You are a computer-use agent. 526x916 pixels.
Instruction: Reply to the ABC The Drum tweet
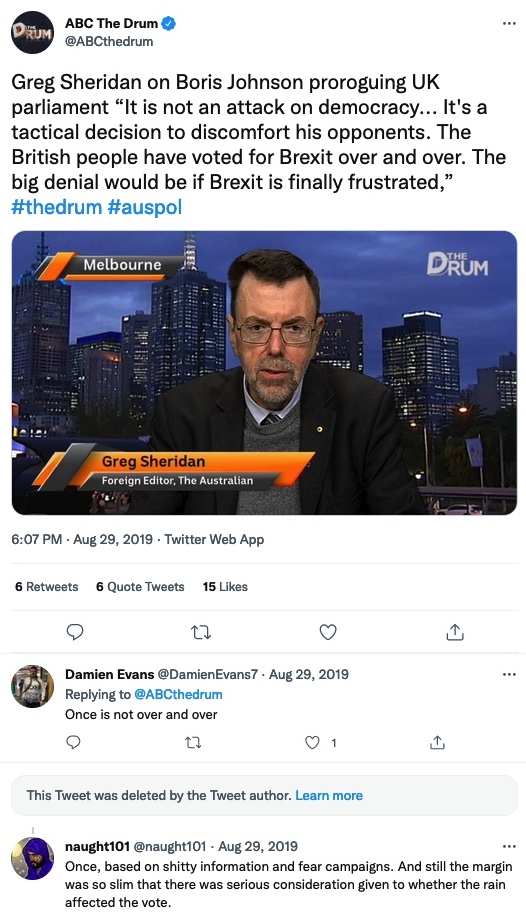click(x=75, y=632)
